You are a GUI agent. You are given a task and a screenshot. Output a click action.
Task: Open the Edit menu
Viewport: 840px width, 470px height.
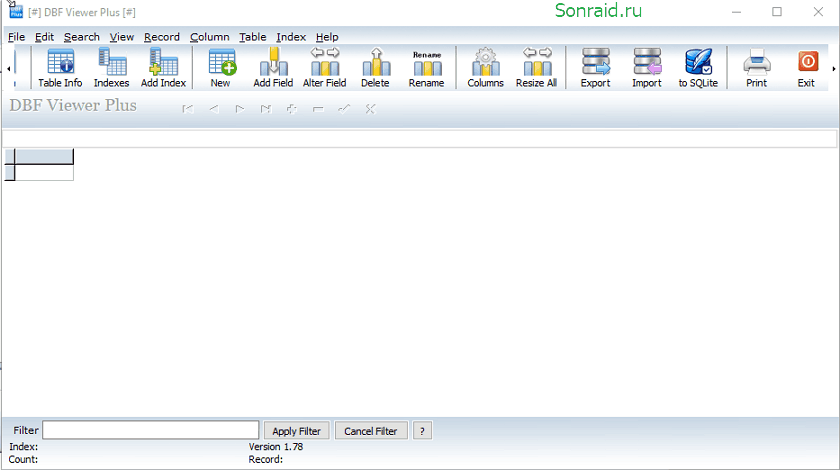click(x=44, y=37)
